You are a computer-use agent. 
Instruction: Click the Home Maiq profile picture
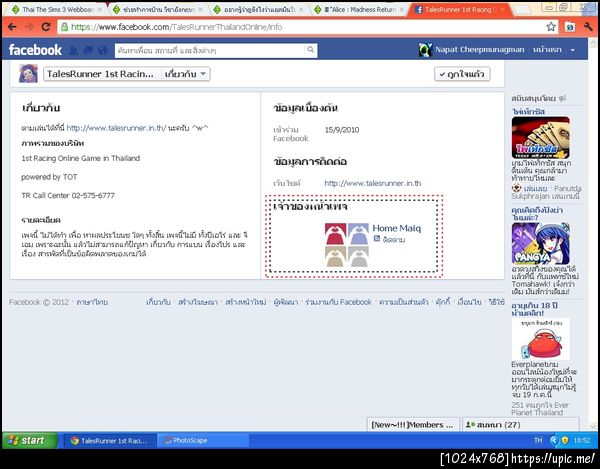(x=347, y=245)
